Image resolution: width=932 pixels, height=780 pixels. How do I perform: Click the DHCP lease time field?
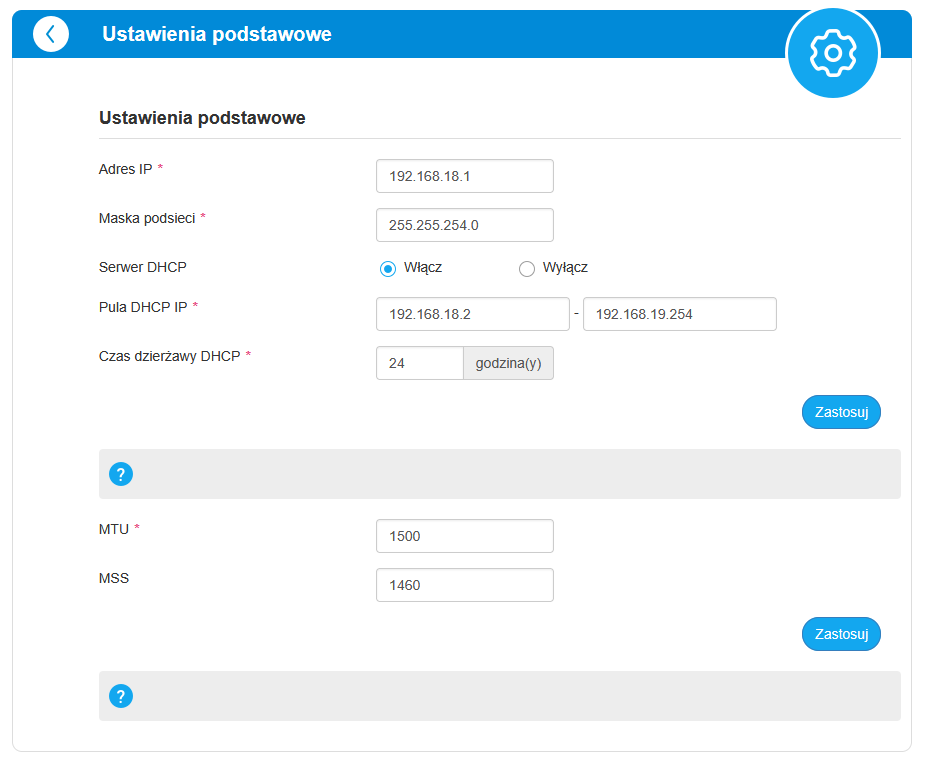pos(419,363)
